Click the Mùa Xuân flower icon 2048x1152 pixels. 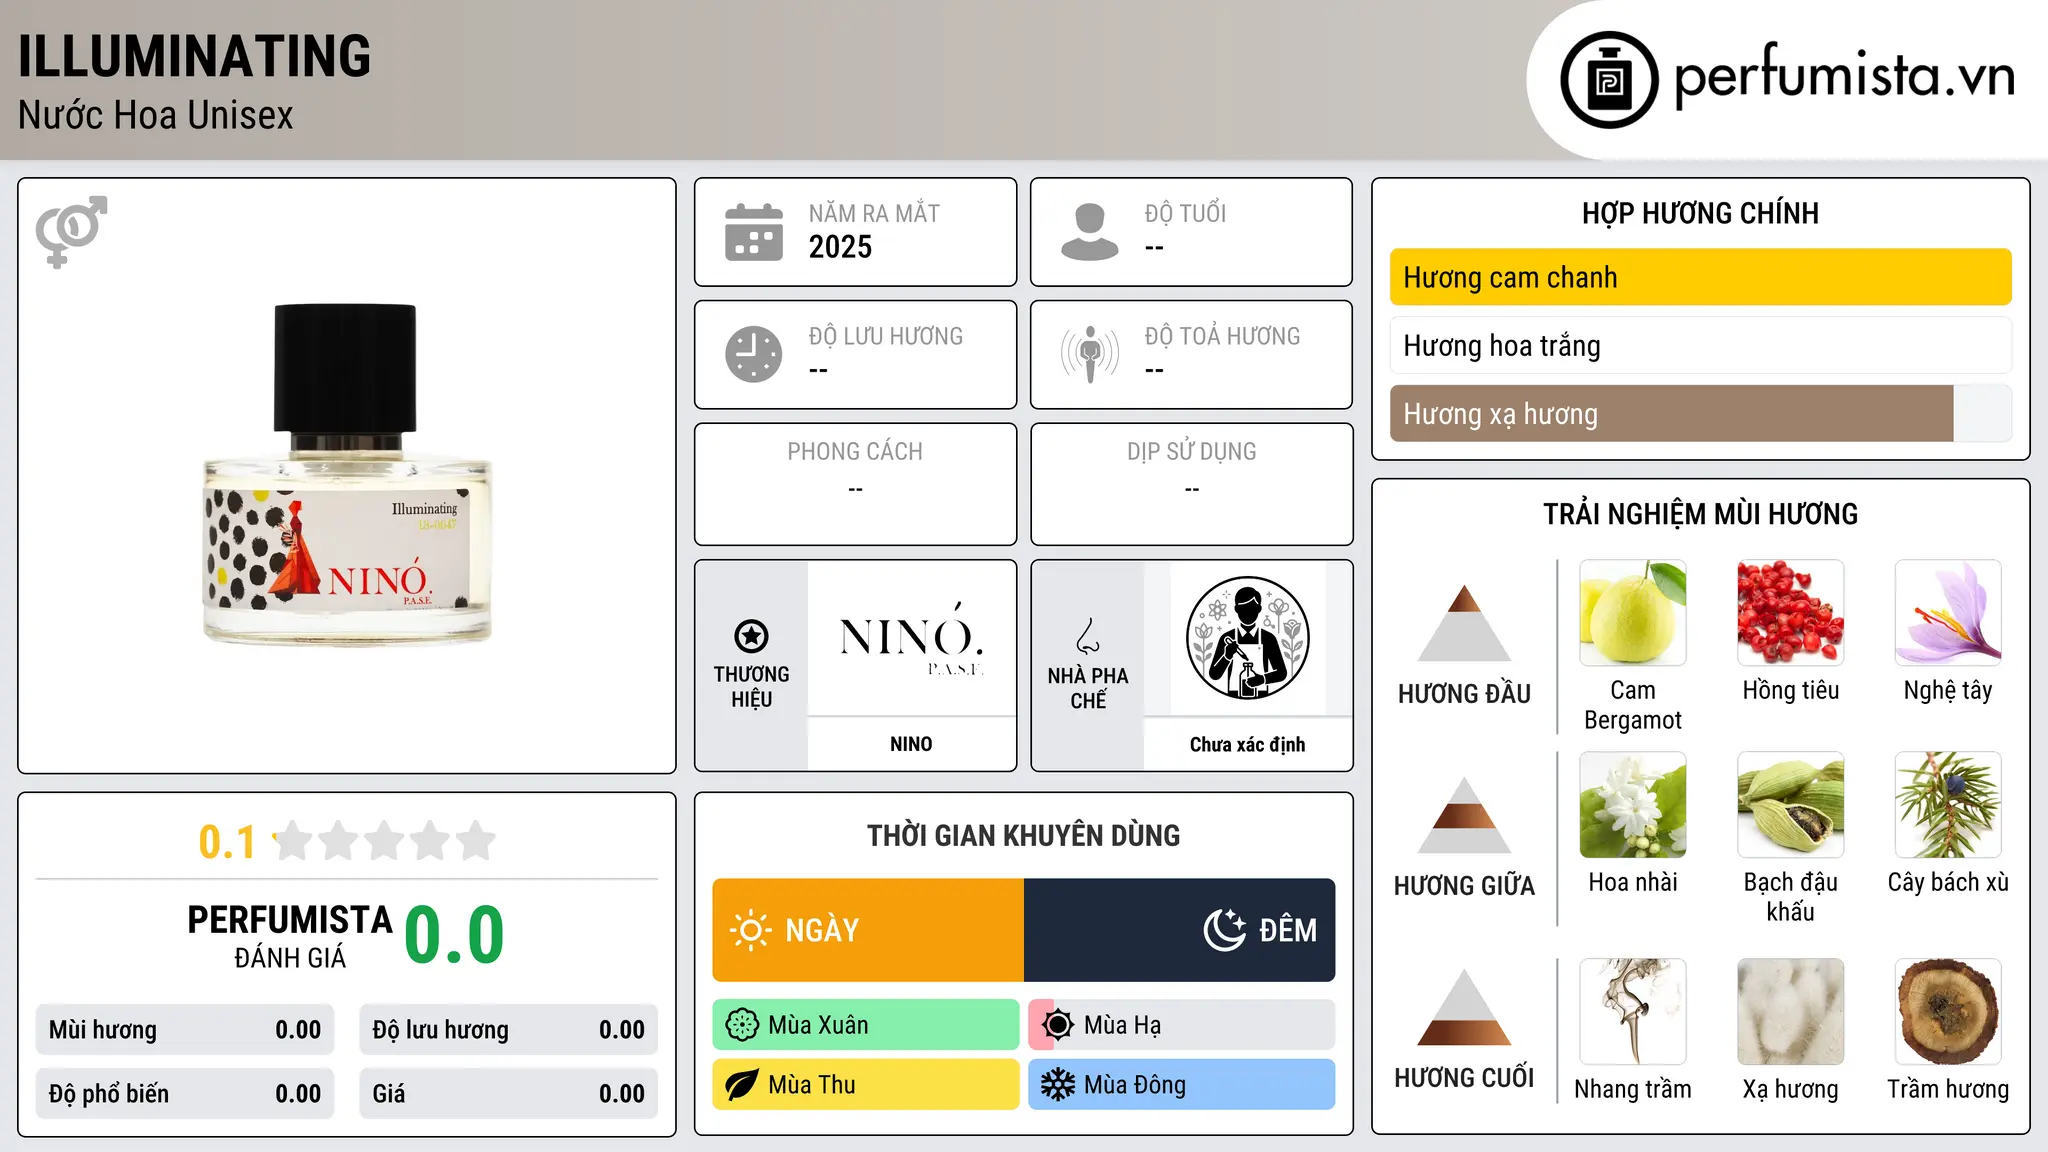(741, 1025)
